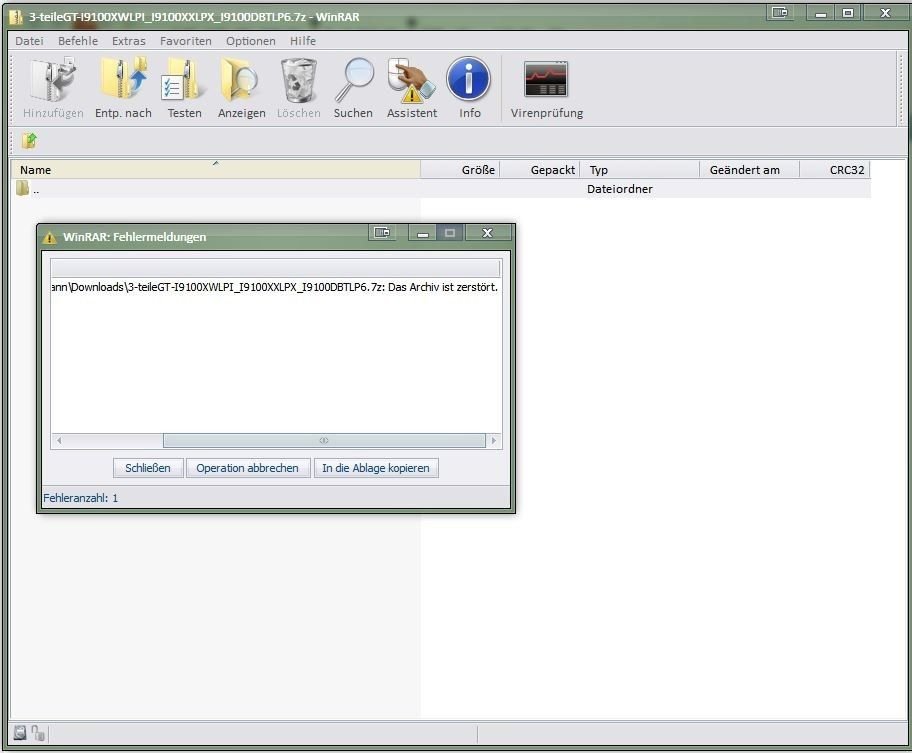Go up one folder level icon
Image resolution: width=912 pixels, height=753 pixels.
pyautogui.click(x=29, y=141)
